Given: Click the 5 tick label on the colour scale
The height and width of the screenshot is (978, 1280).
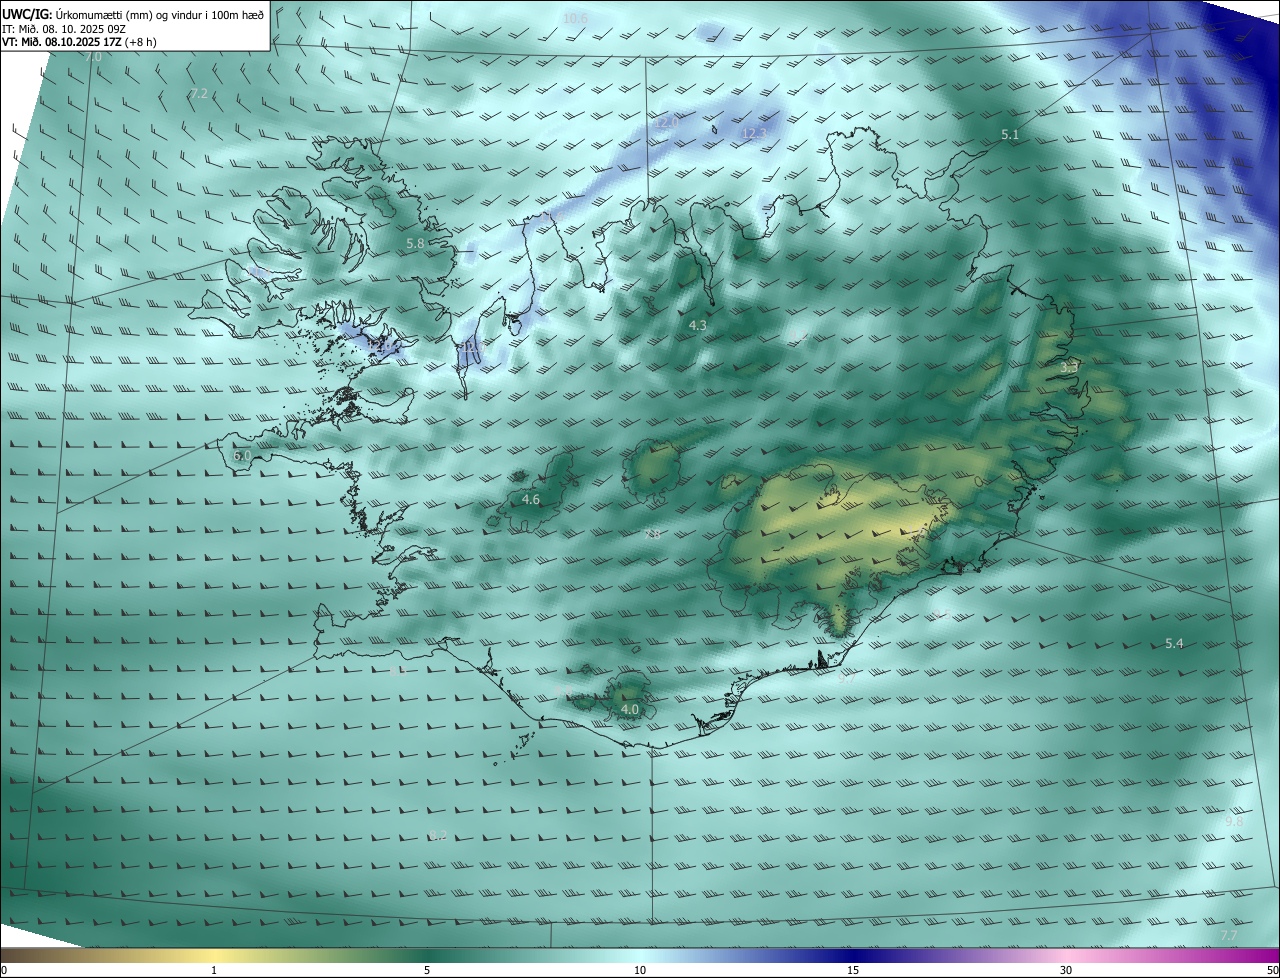Looking at the screenshot, I should click(427, 970).
